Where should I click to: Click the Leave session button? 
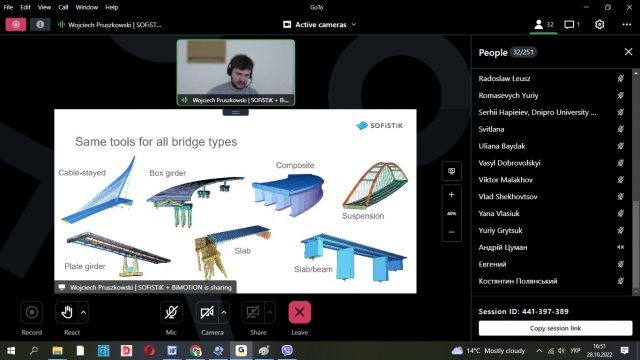[x=299, y=312]
